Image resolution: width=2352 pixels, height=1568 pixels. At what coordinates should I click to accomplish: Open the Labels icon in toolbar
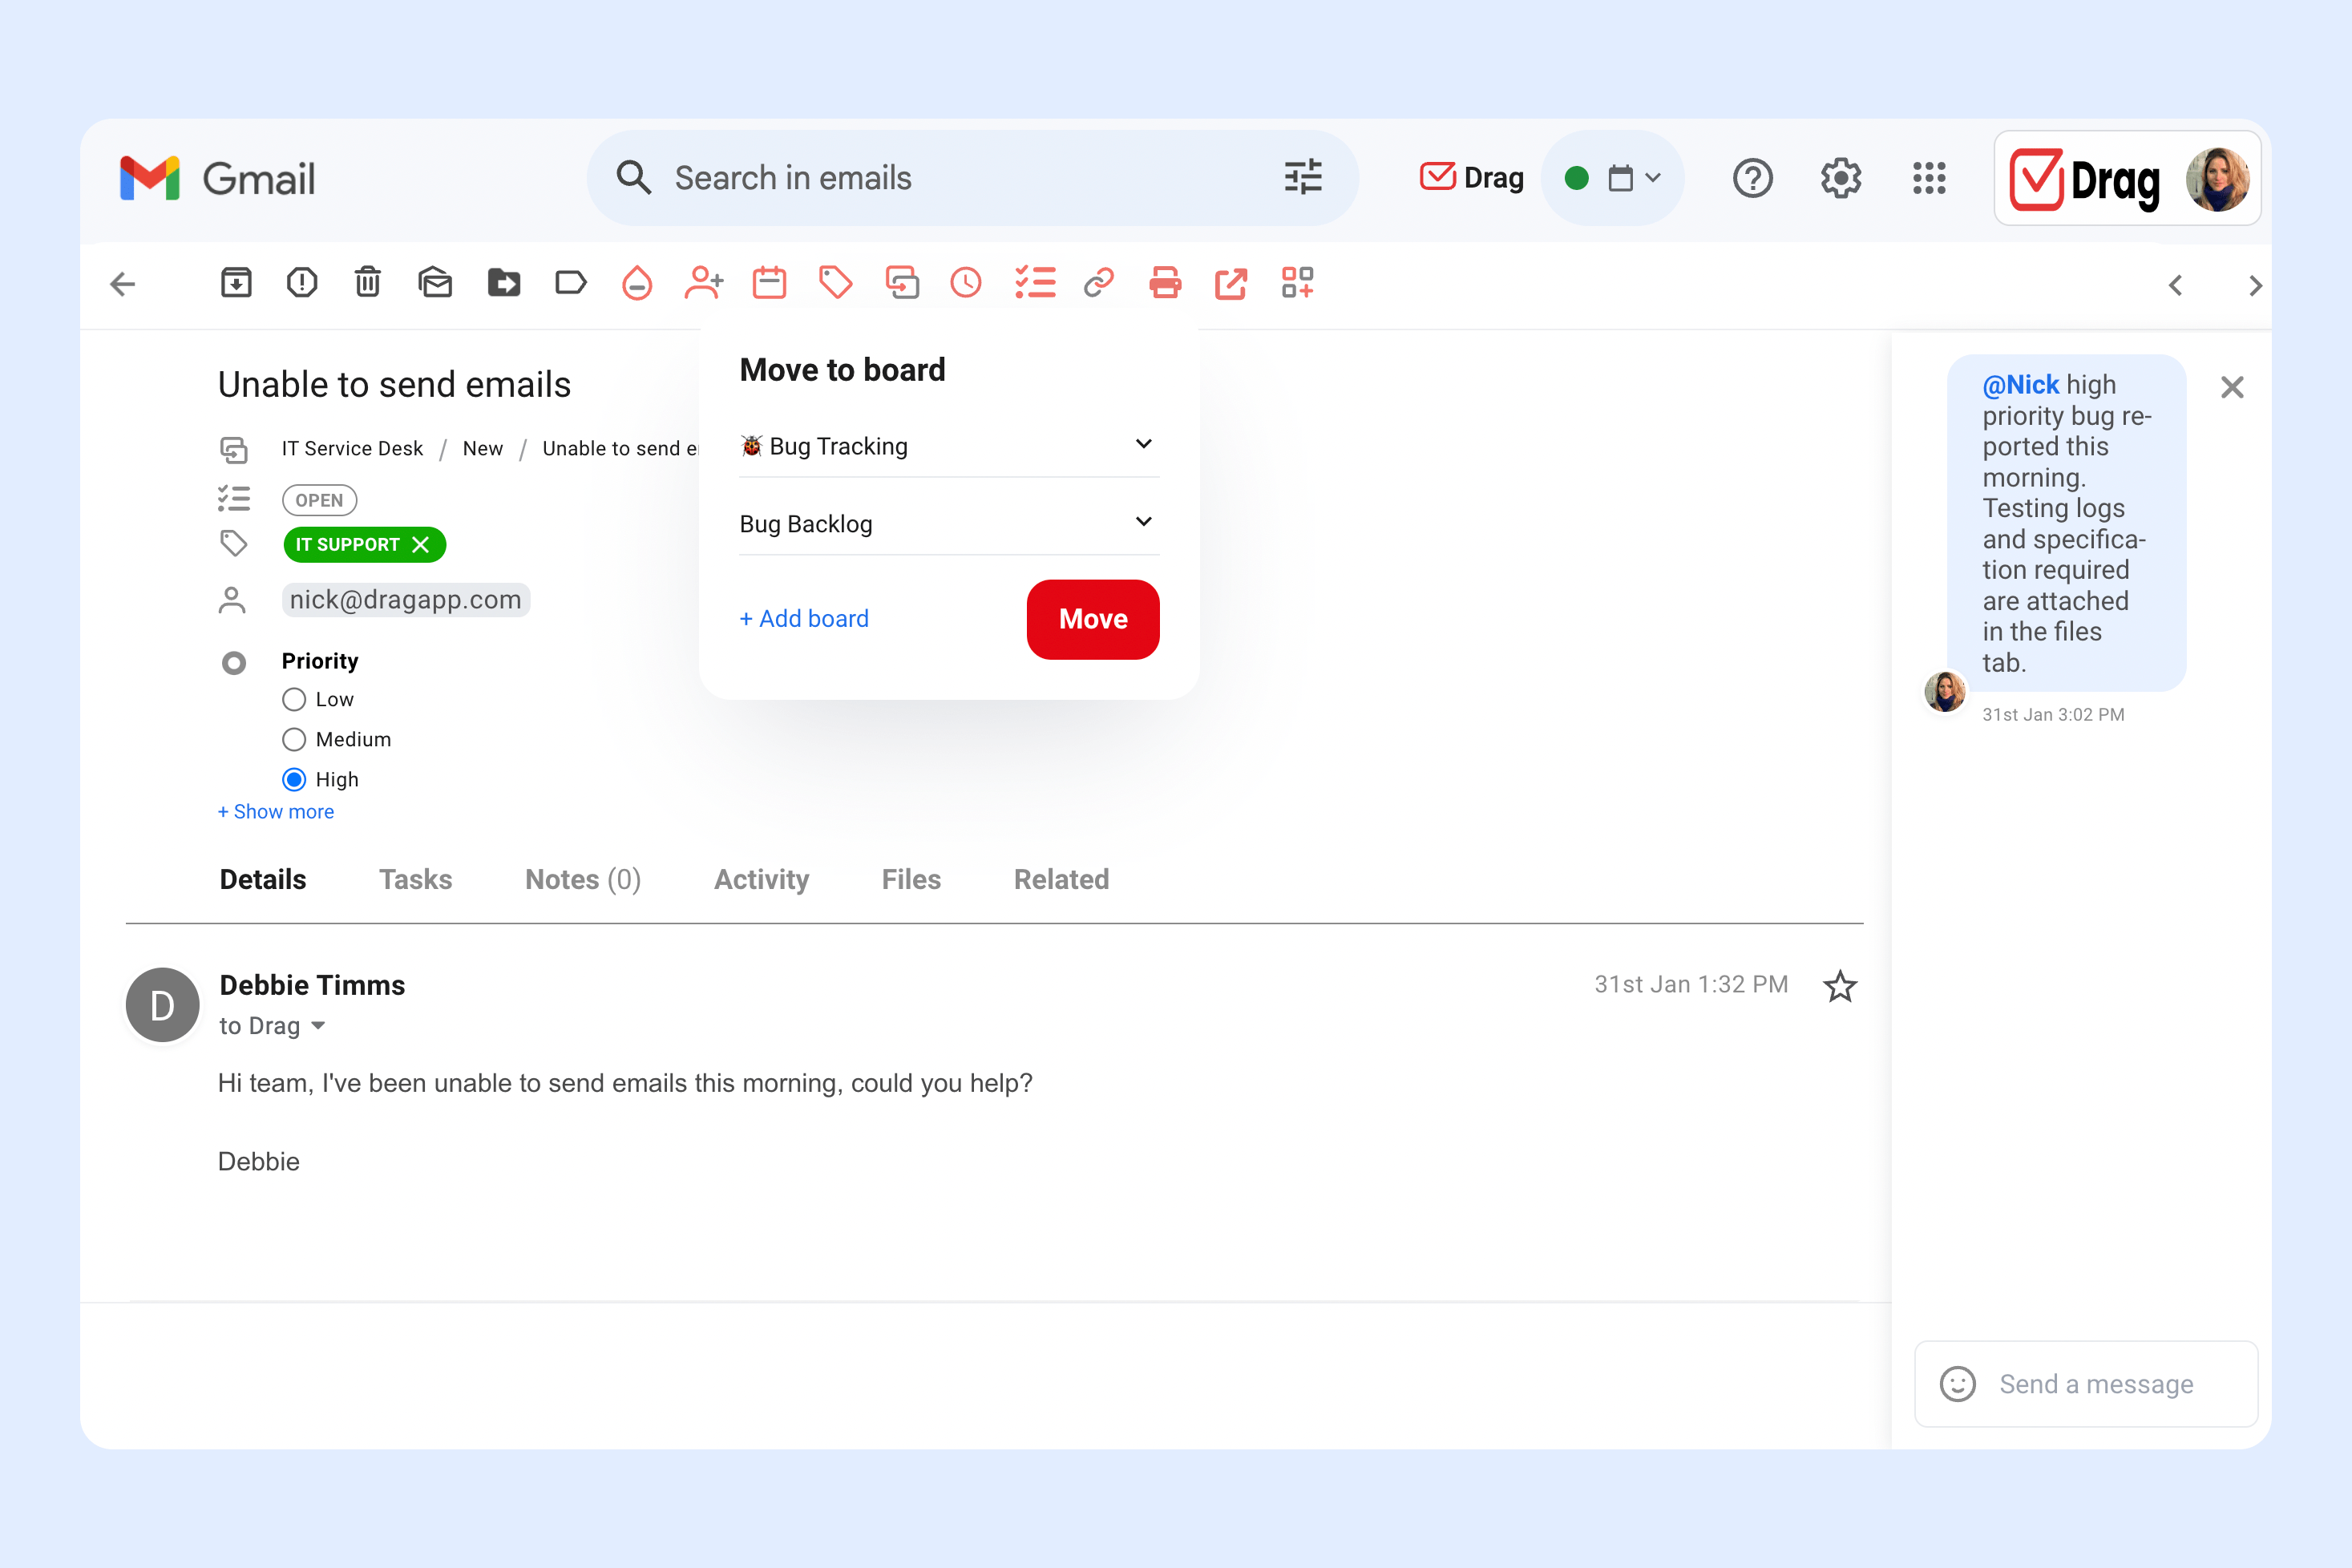(x=571, y=283)
